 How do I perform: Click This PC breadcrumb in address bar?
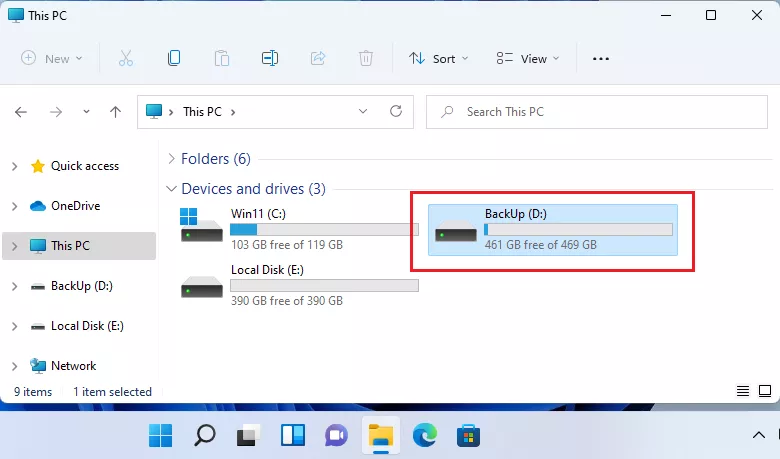pos(202,111)
